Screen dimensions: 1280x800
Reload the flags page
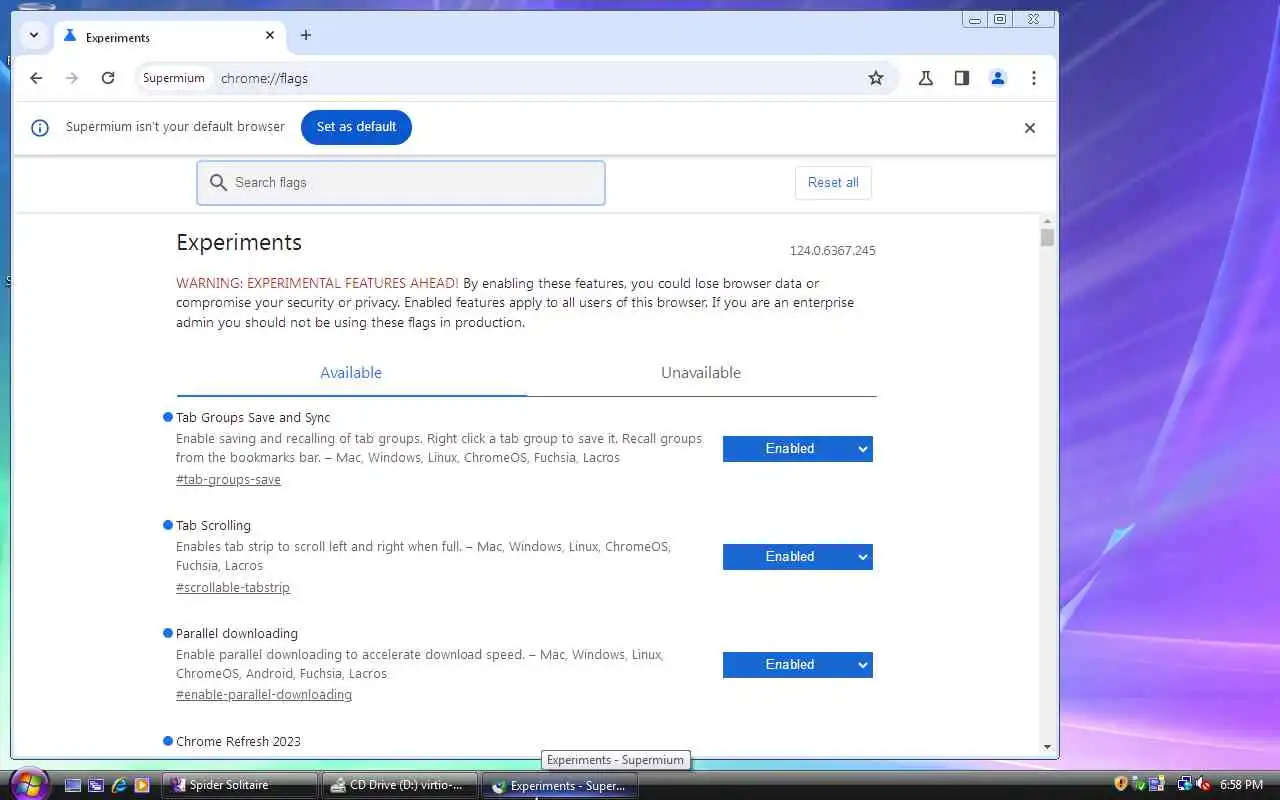108,78
